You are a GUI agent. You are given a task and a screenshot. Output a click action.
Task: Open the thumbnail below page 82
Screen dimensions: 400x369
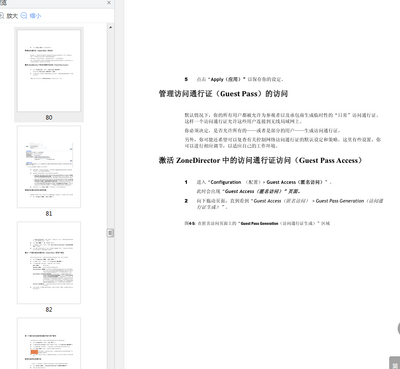pyautogui.click(x=49, y=343)
